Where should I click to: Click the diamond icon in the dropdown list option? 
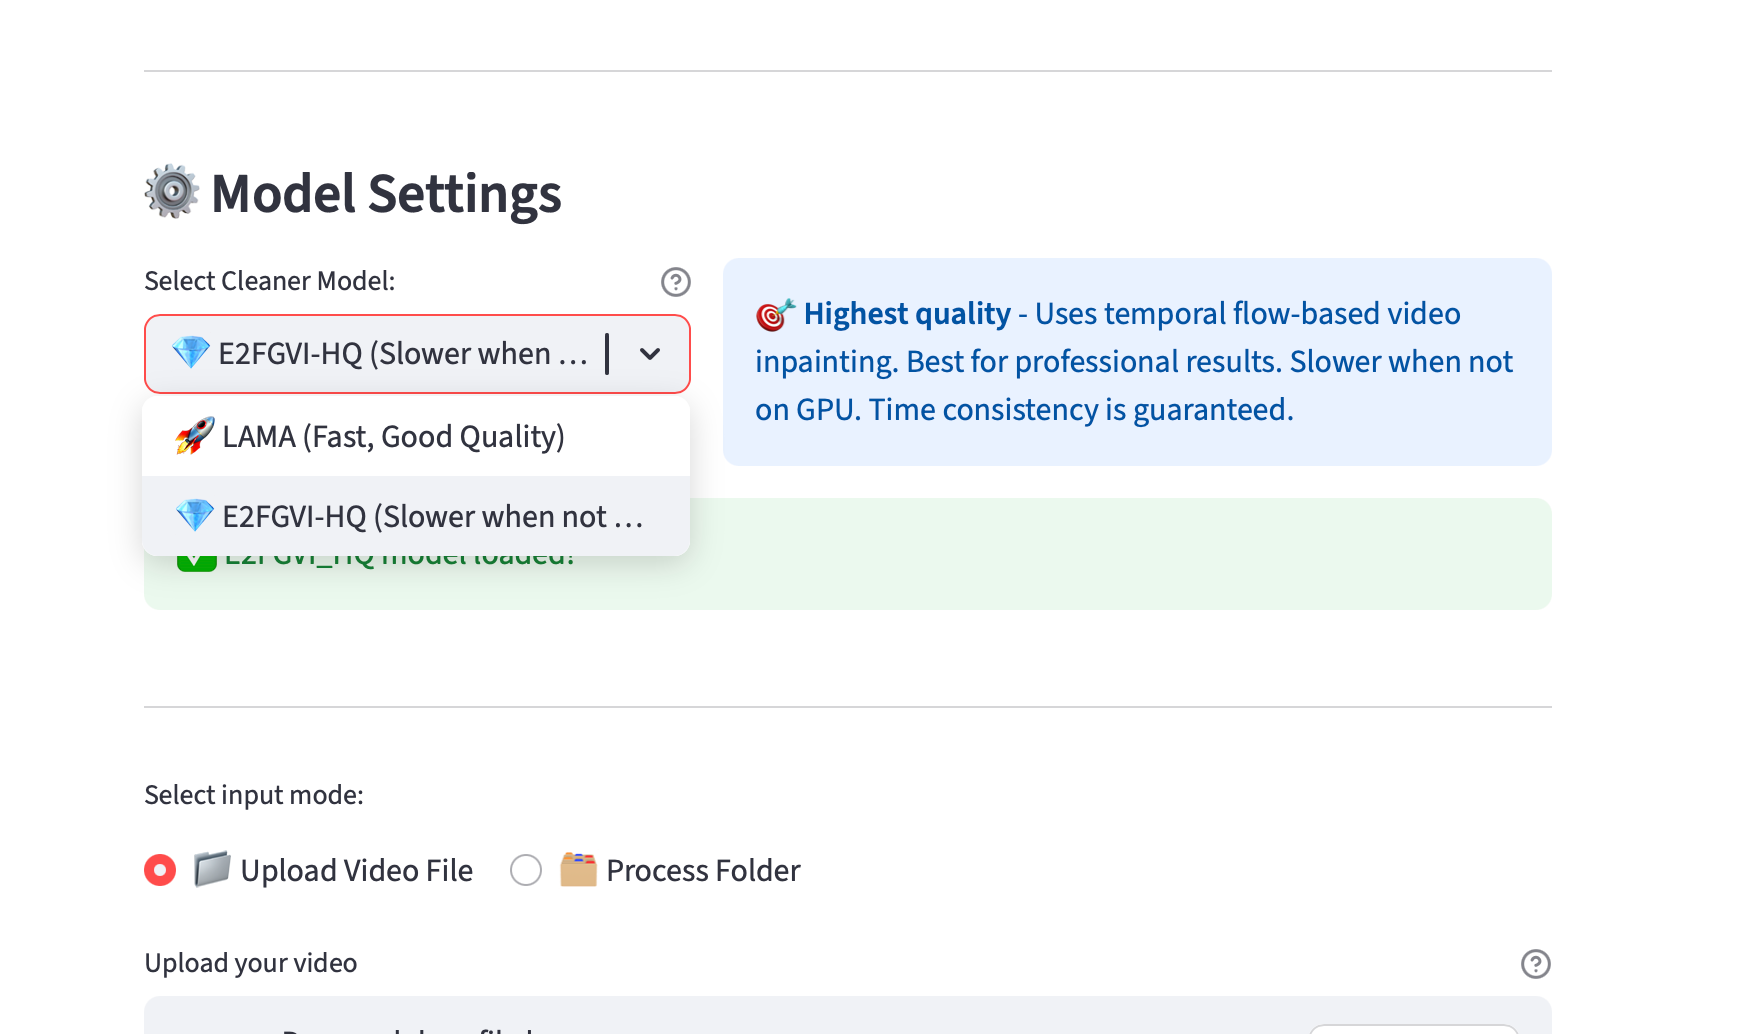(195, 516)
